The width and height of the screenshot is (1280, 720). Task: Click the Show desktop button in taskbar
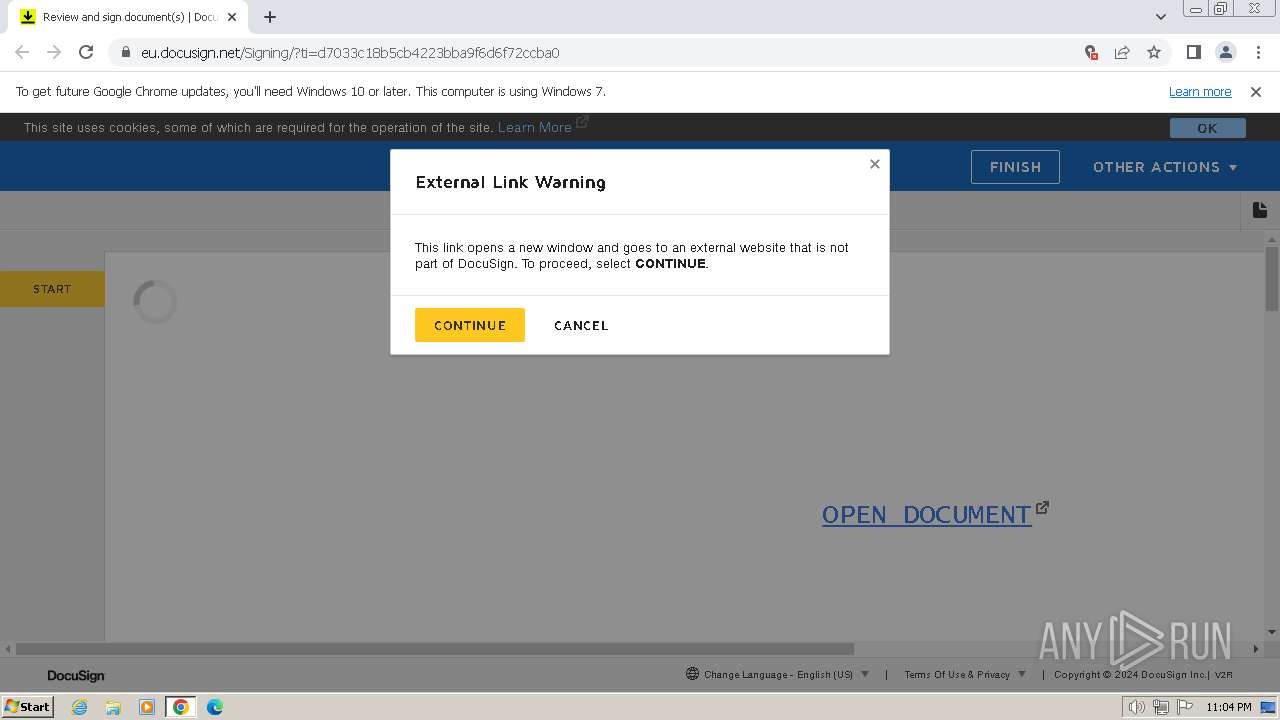[1269, 707]
